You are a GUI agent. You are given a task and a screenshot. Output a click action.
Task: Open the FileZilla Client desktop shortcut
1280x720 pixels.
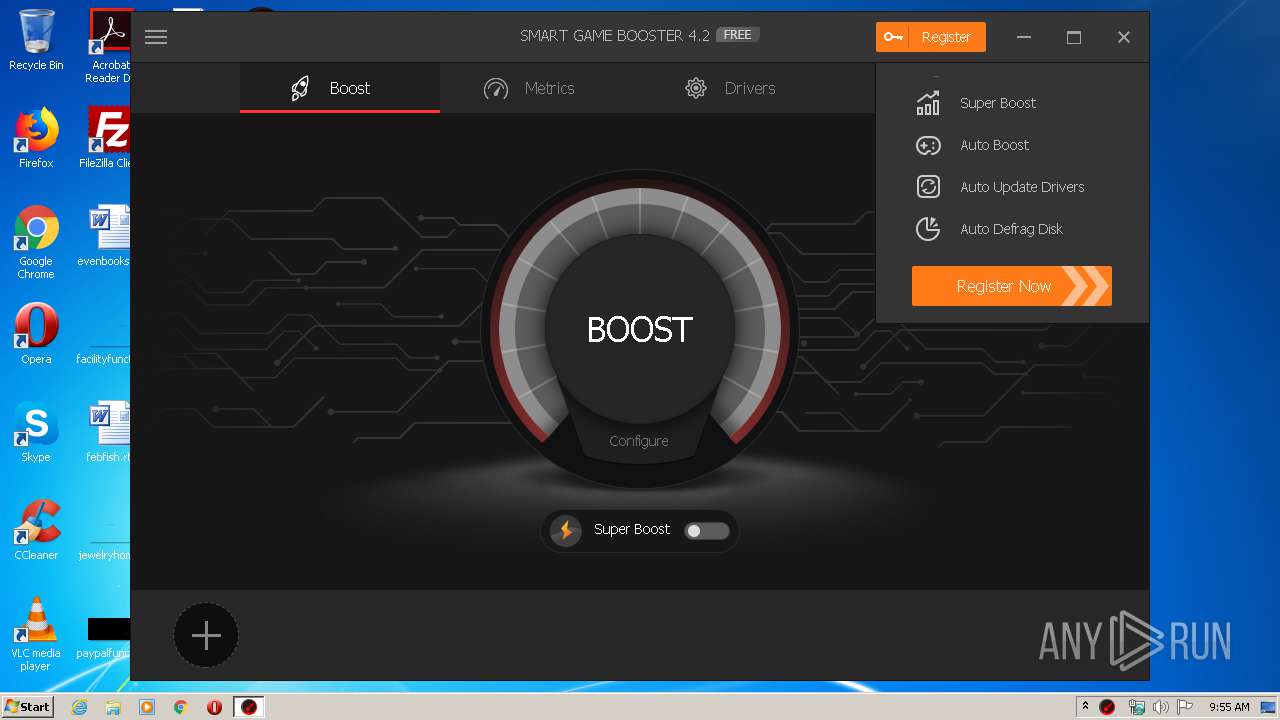pos(105,138)
